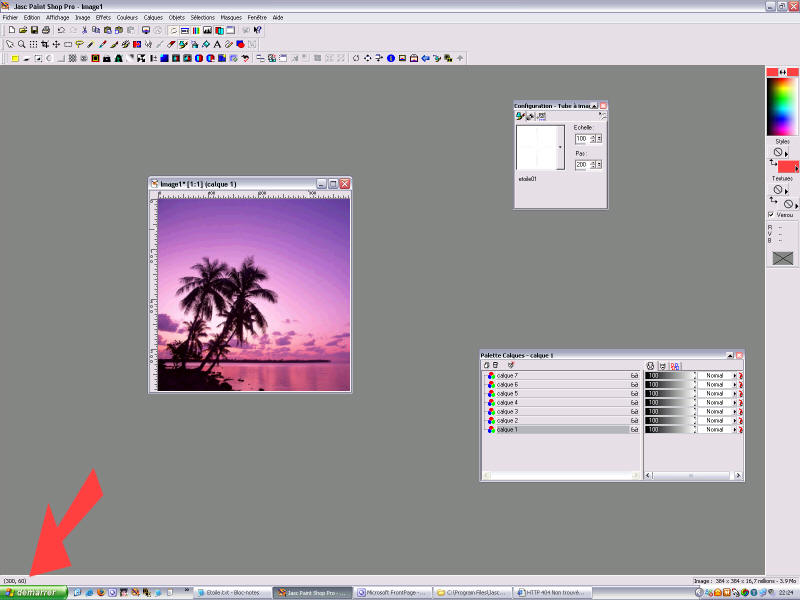800x600 pixels.
Task: Open blend mode dropdown for calque 2
Action: click(x=717, y=420)
